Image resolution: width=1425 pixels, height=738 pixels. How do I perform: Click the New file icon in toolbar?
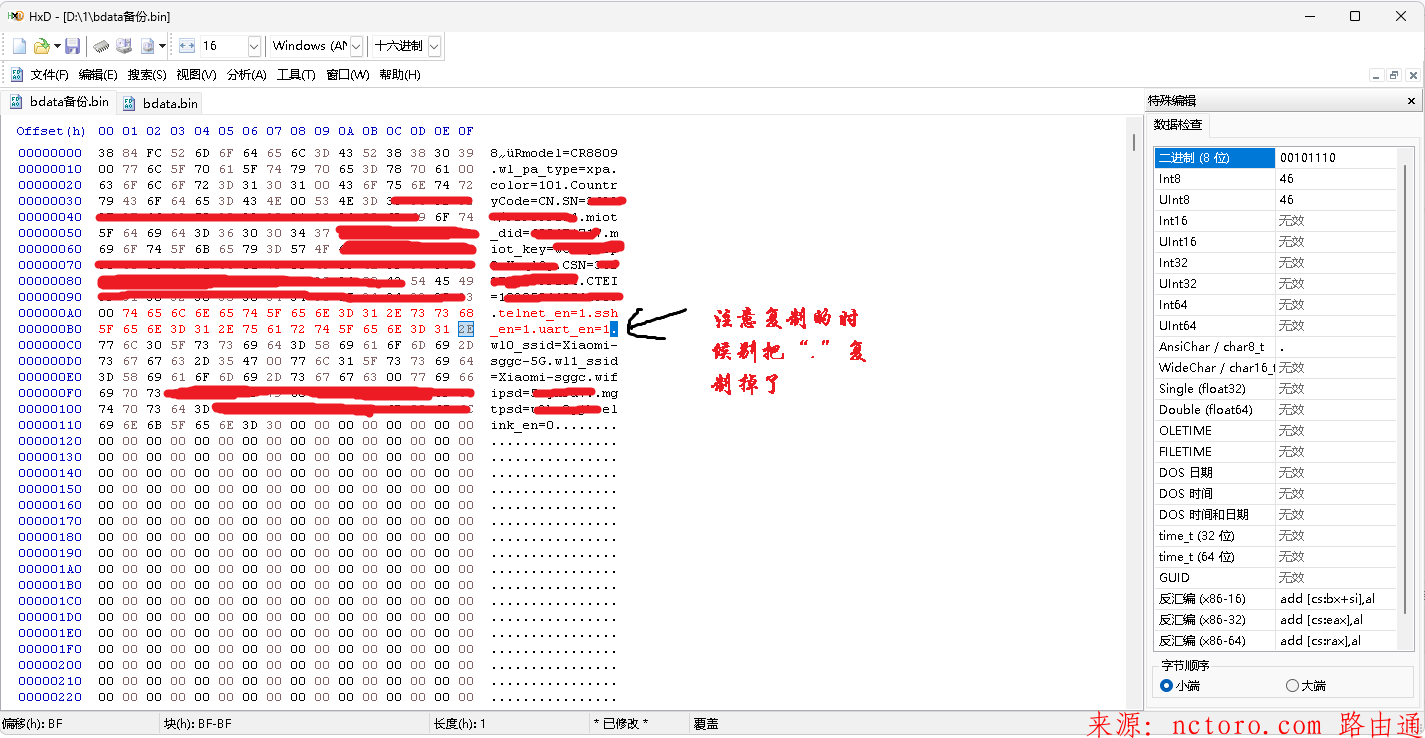coord(19,46)
